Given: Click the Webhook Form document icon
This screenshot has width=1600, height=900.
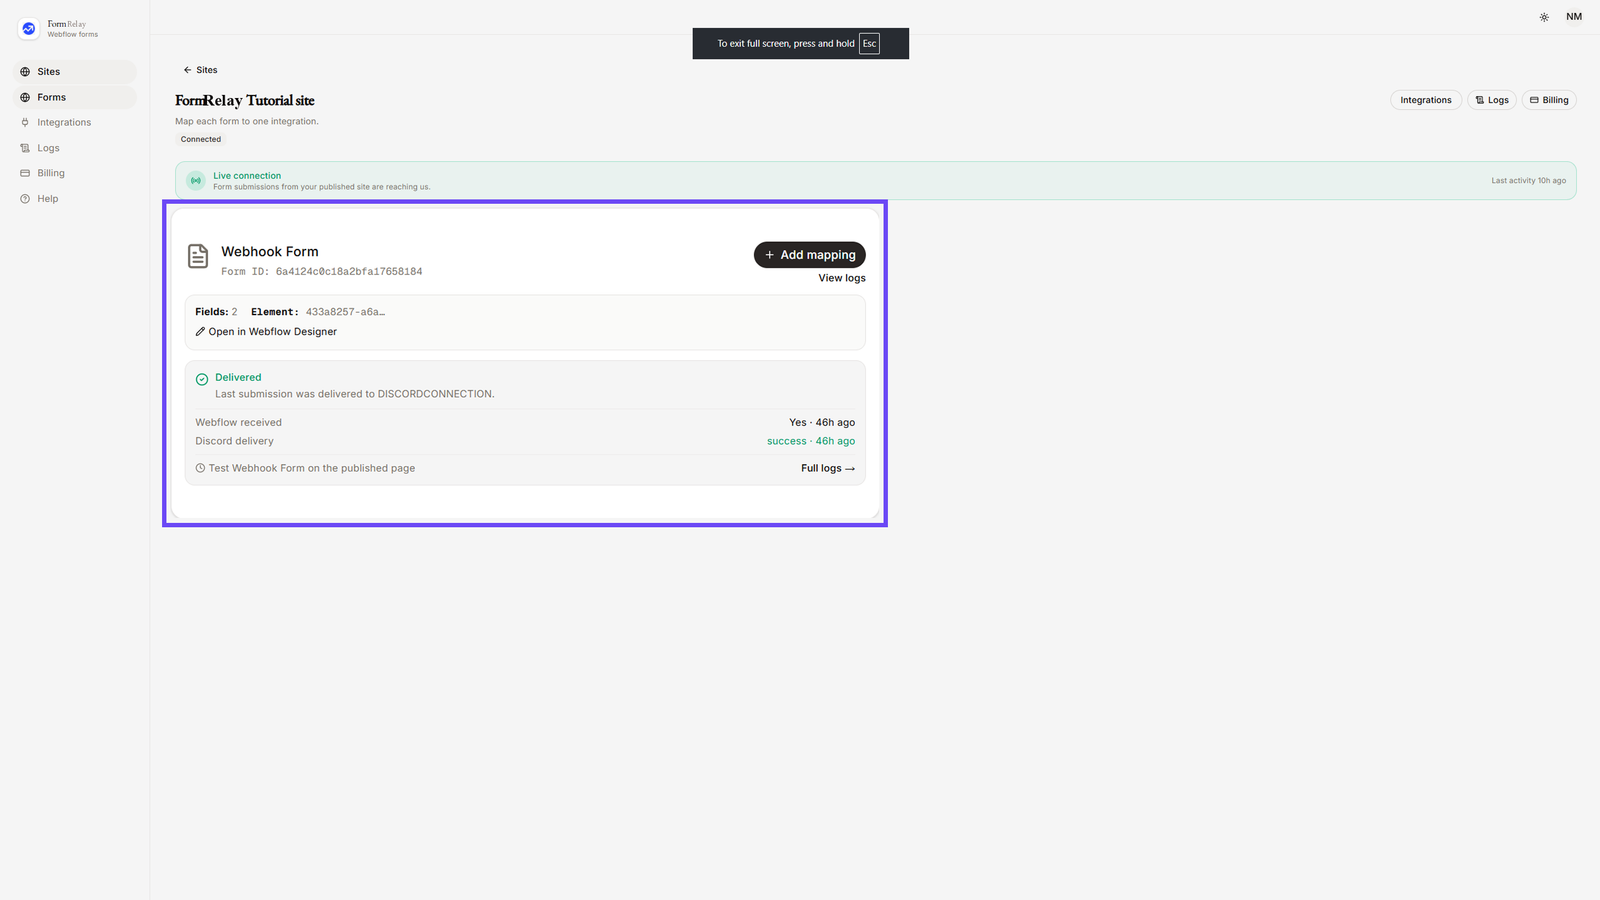Looking at the screenshot, I should (x=198, y=256).
